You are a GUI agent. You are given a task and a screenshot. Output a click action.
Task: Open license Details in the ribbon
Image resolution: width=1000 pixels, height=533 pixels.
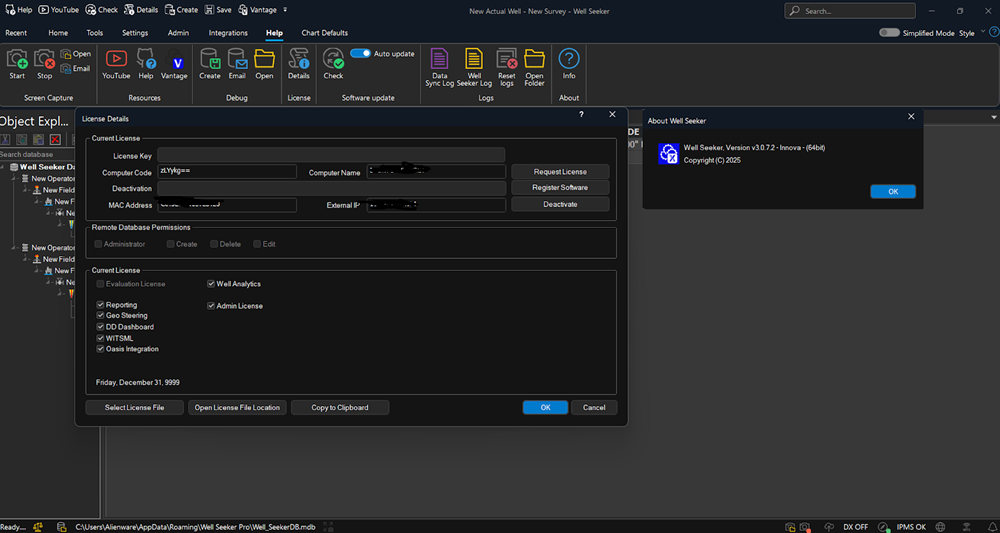pyautogui.click(x=298, y=64)
